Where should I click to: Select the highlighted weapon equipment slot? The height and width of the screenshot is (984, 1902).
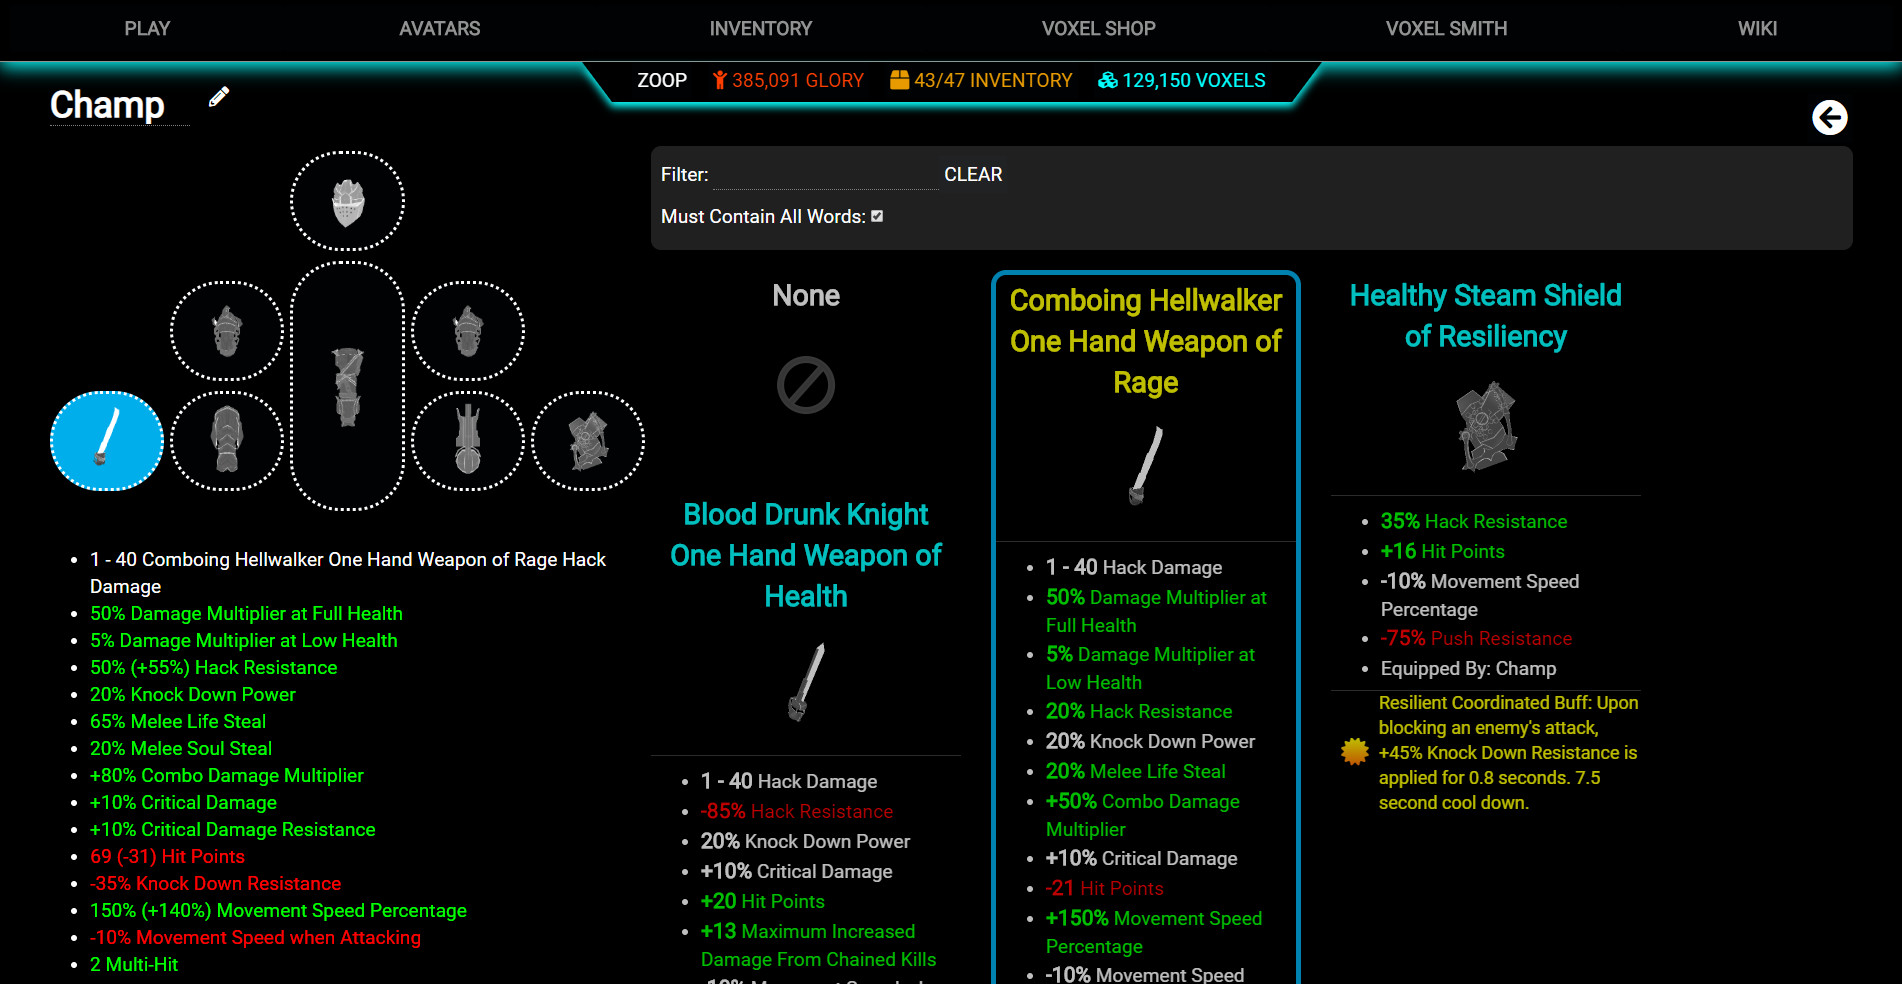107,441
